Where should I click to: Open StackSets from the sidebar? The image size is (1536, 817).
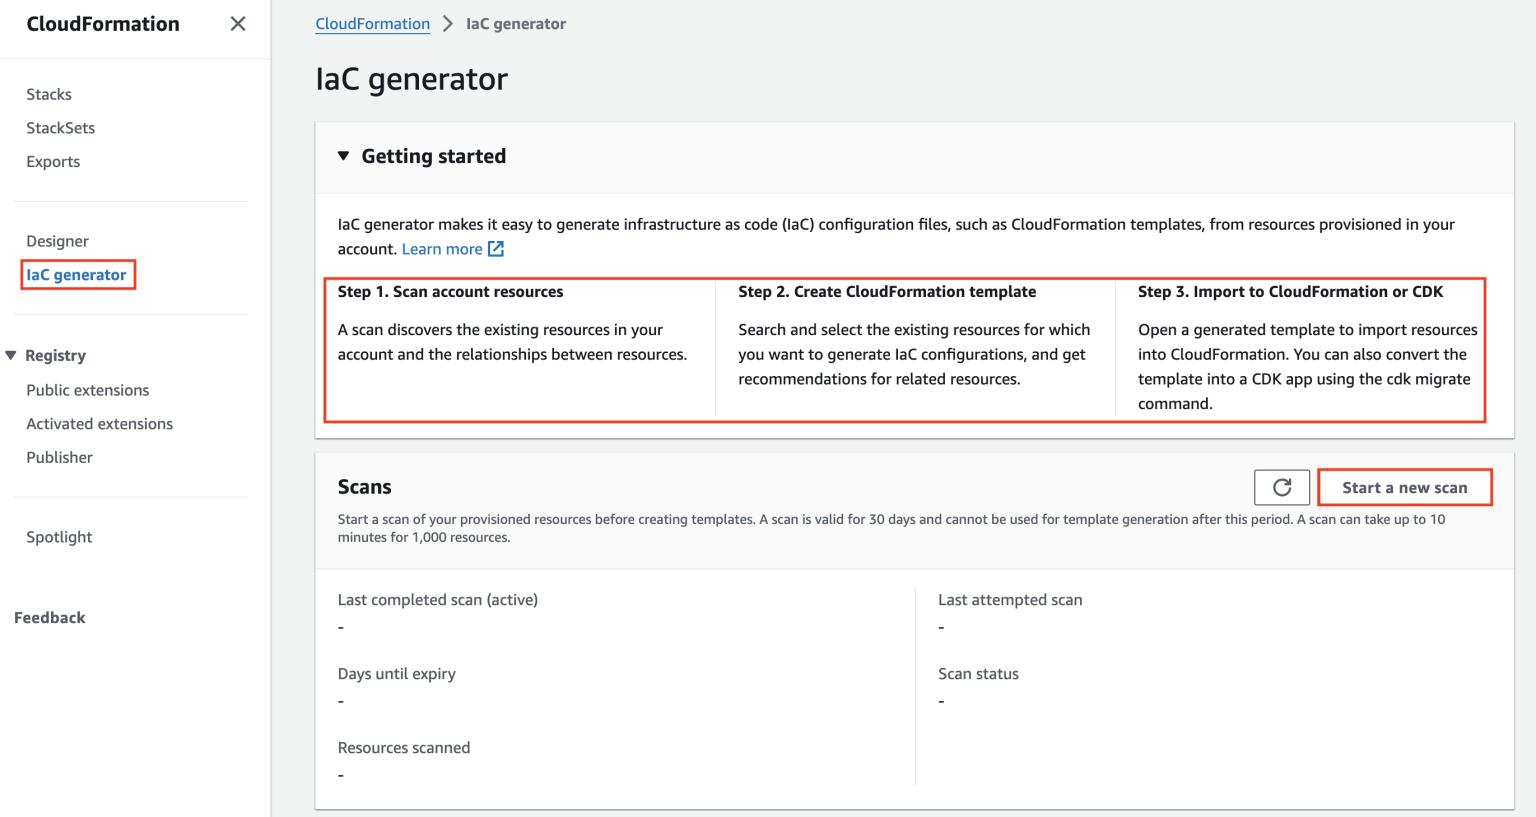[60, 127]
